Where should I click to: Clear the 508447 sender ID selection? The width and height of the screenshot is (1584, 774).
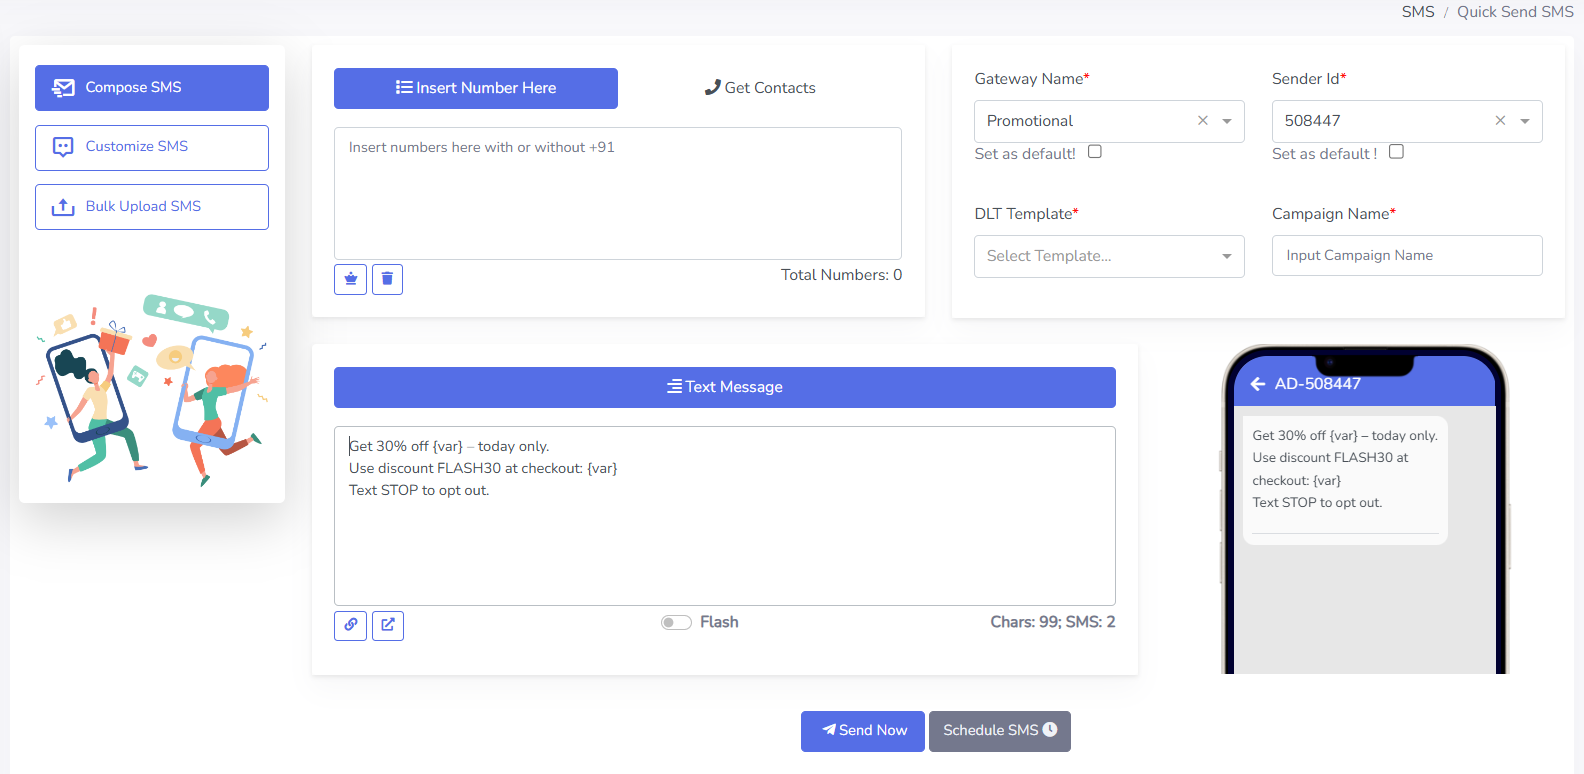(x=1500, y=121)
